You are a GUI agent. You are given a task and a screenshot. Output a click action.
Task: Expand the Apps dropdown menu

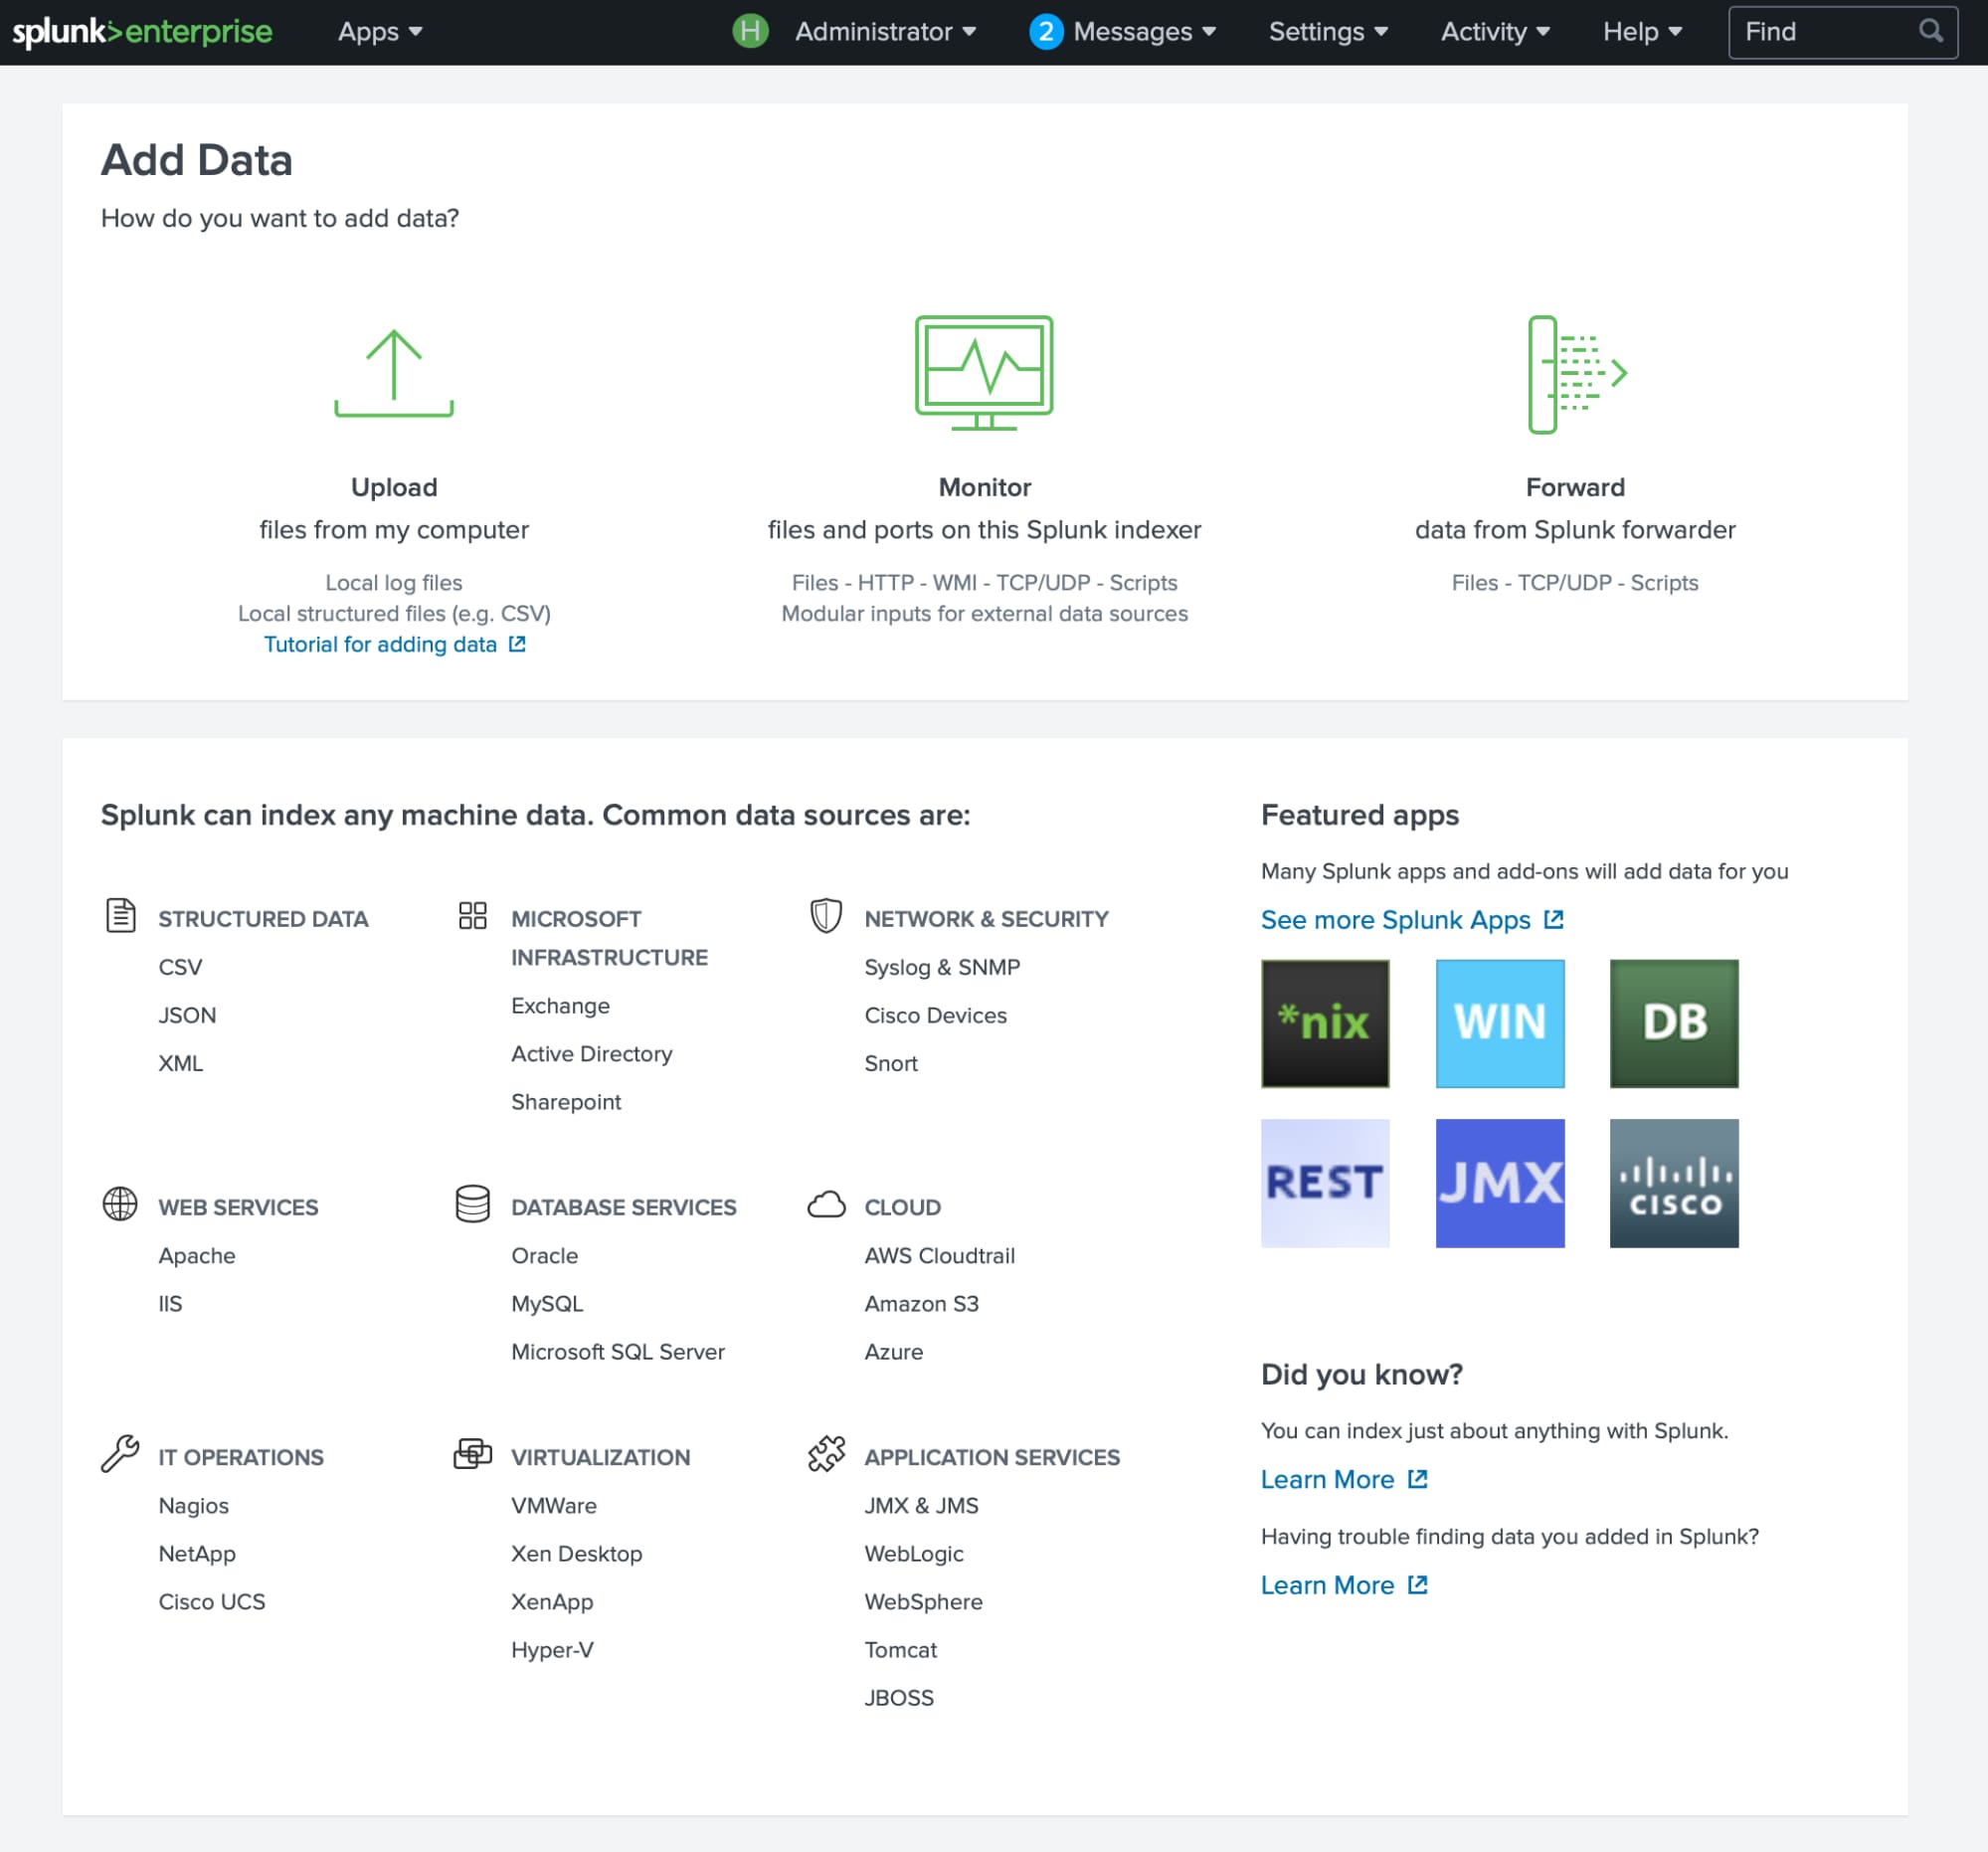point(380,32)
